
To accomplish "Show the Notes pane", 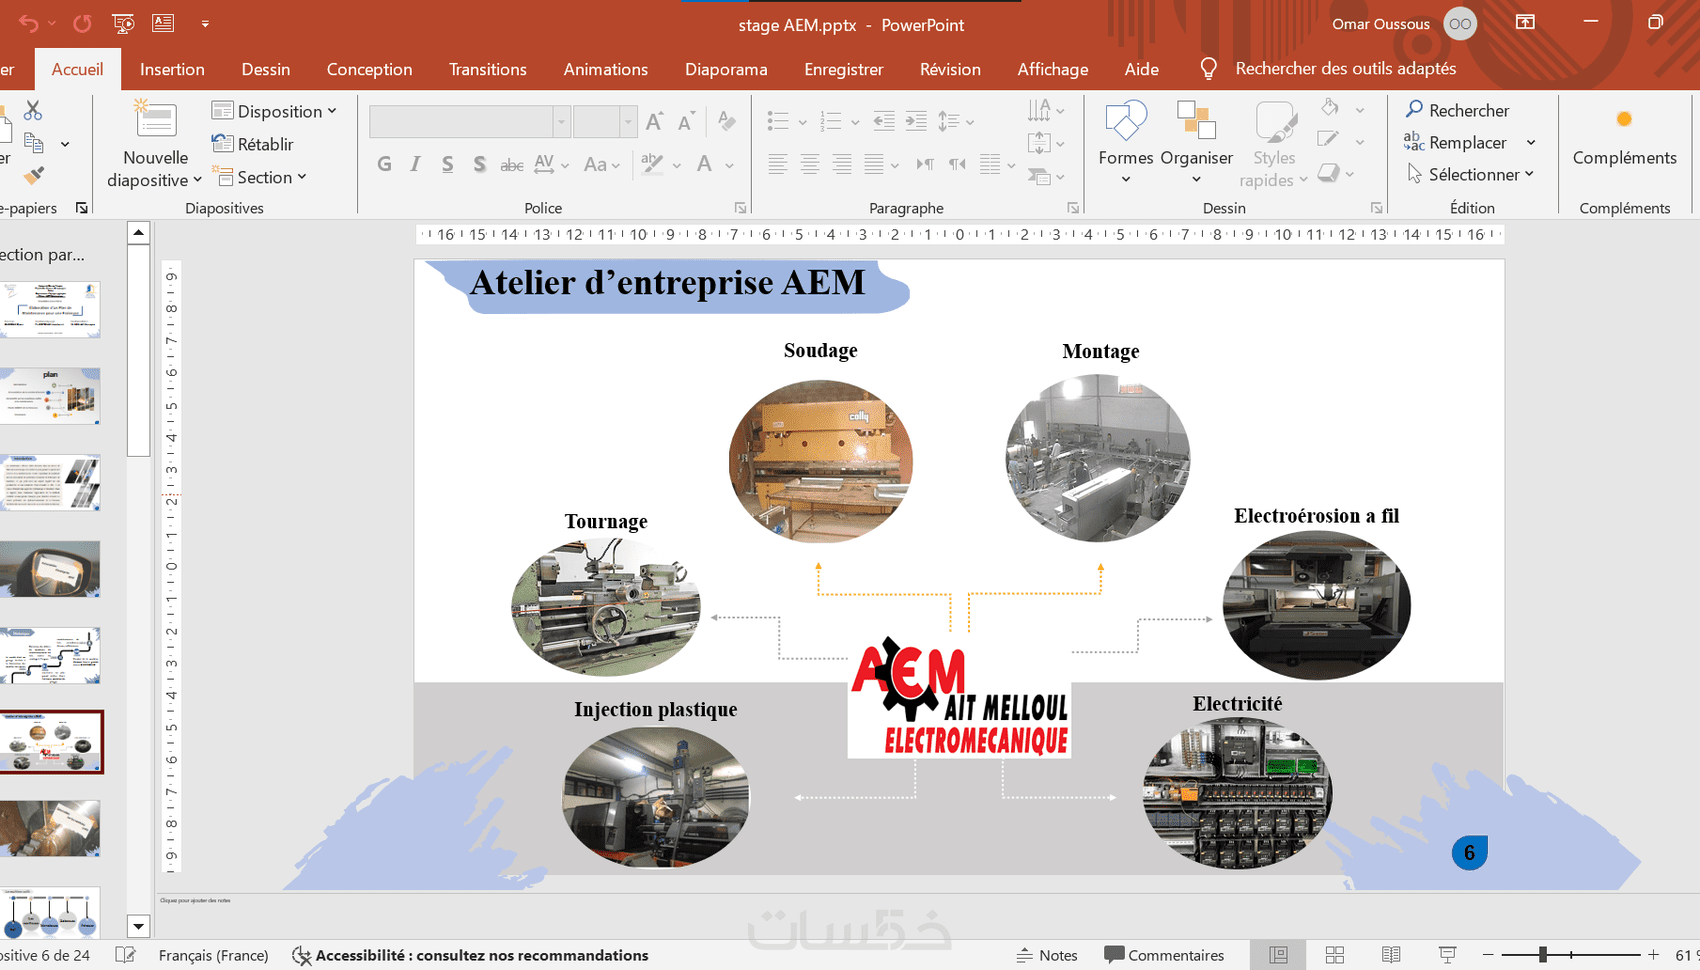I will [1047, 955].
